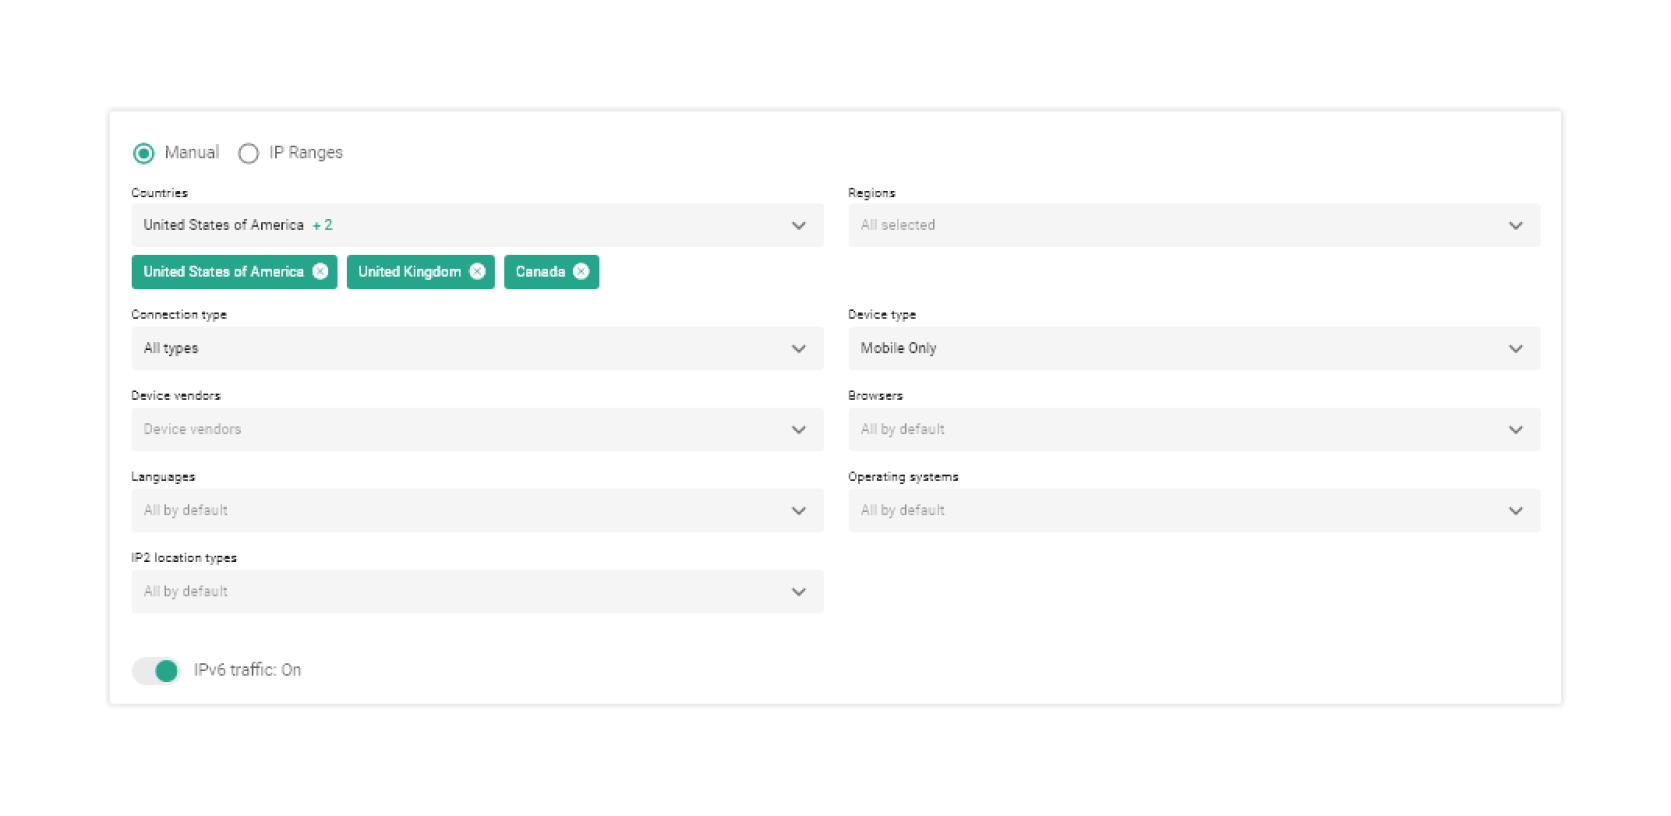
Task: Remove the United Kingdom country tag
Action: (477, 272)
